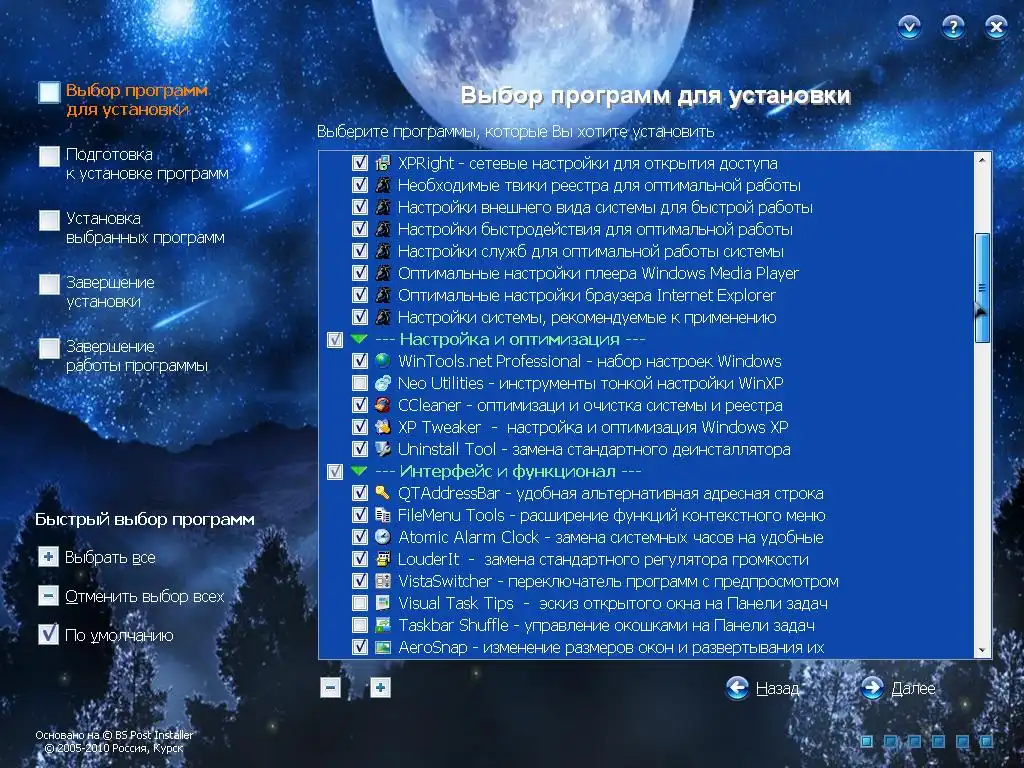Click the icon beside Internet Explorer browser settings
Viewport: 1024px width, 768px height.
[383, 295]
